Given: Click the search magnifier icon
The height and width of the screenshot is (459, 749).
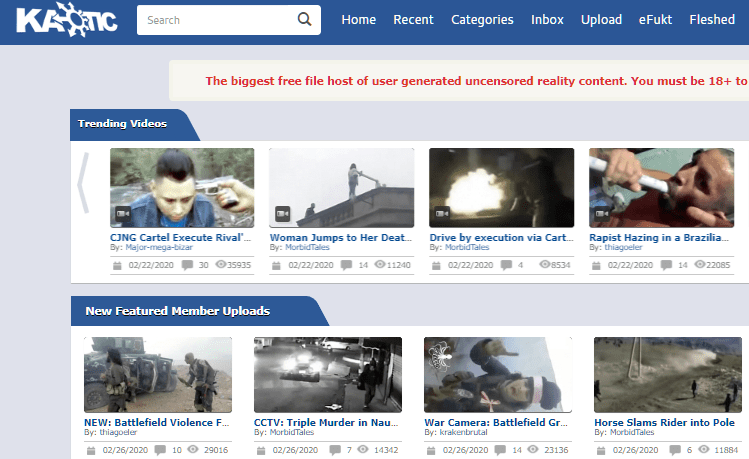Looking at the screenshot, I should tap(304, 19).
